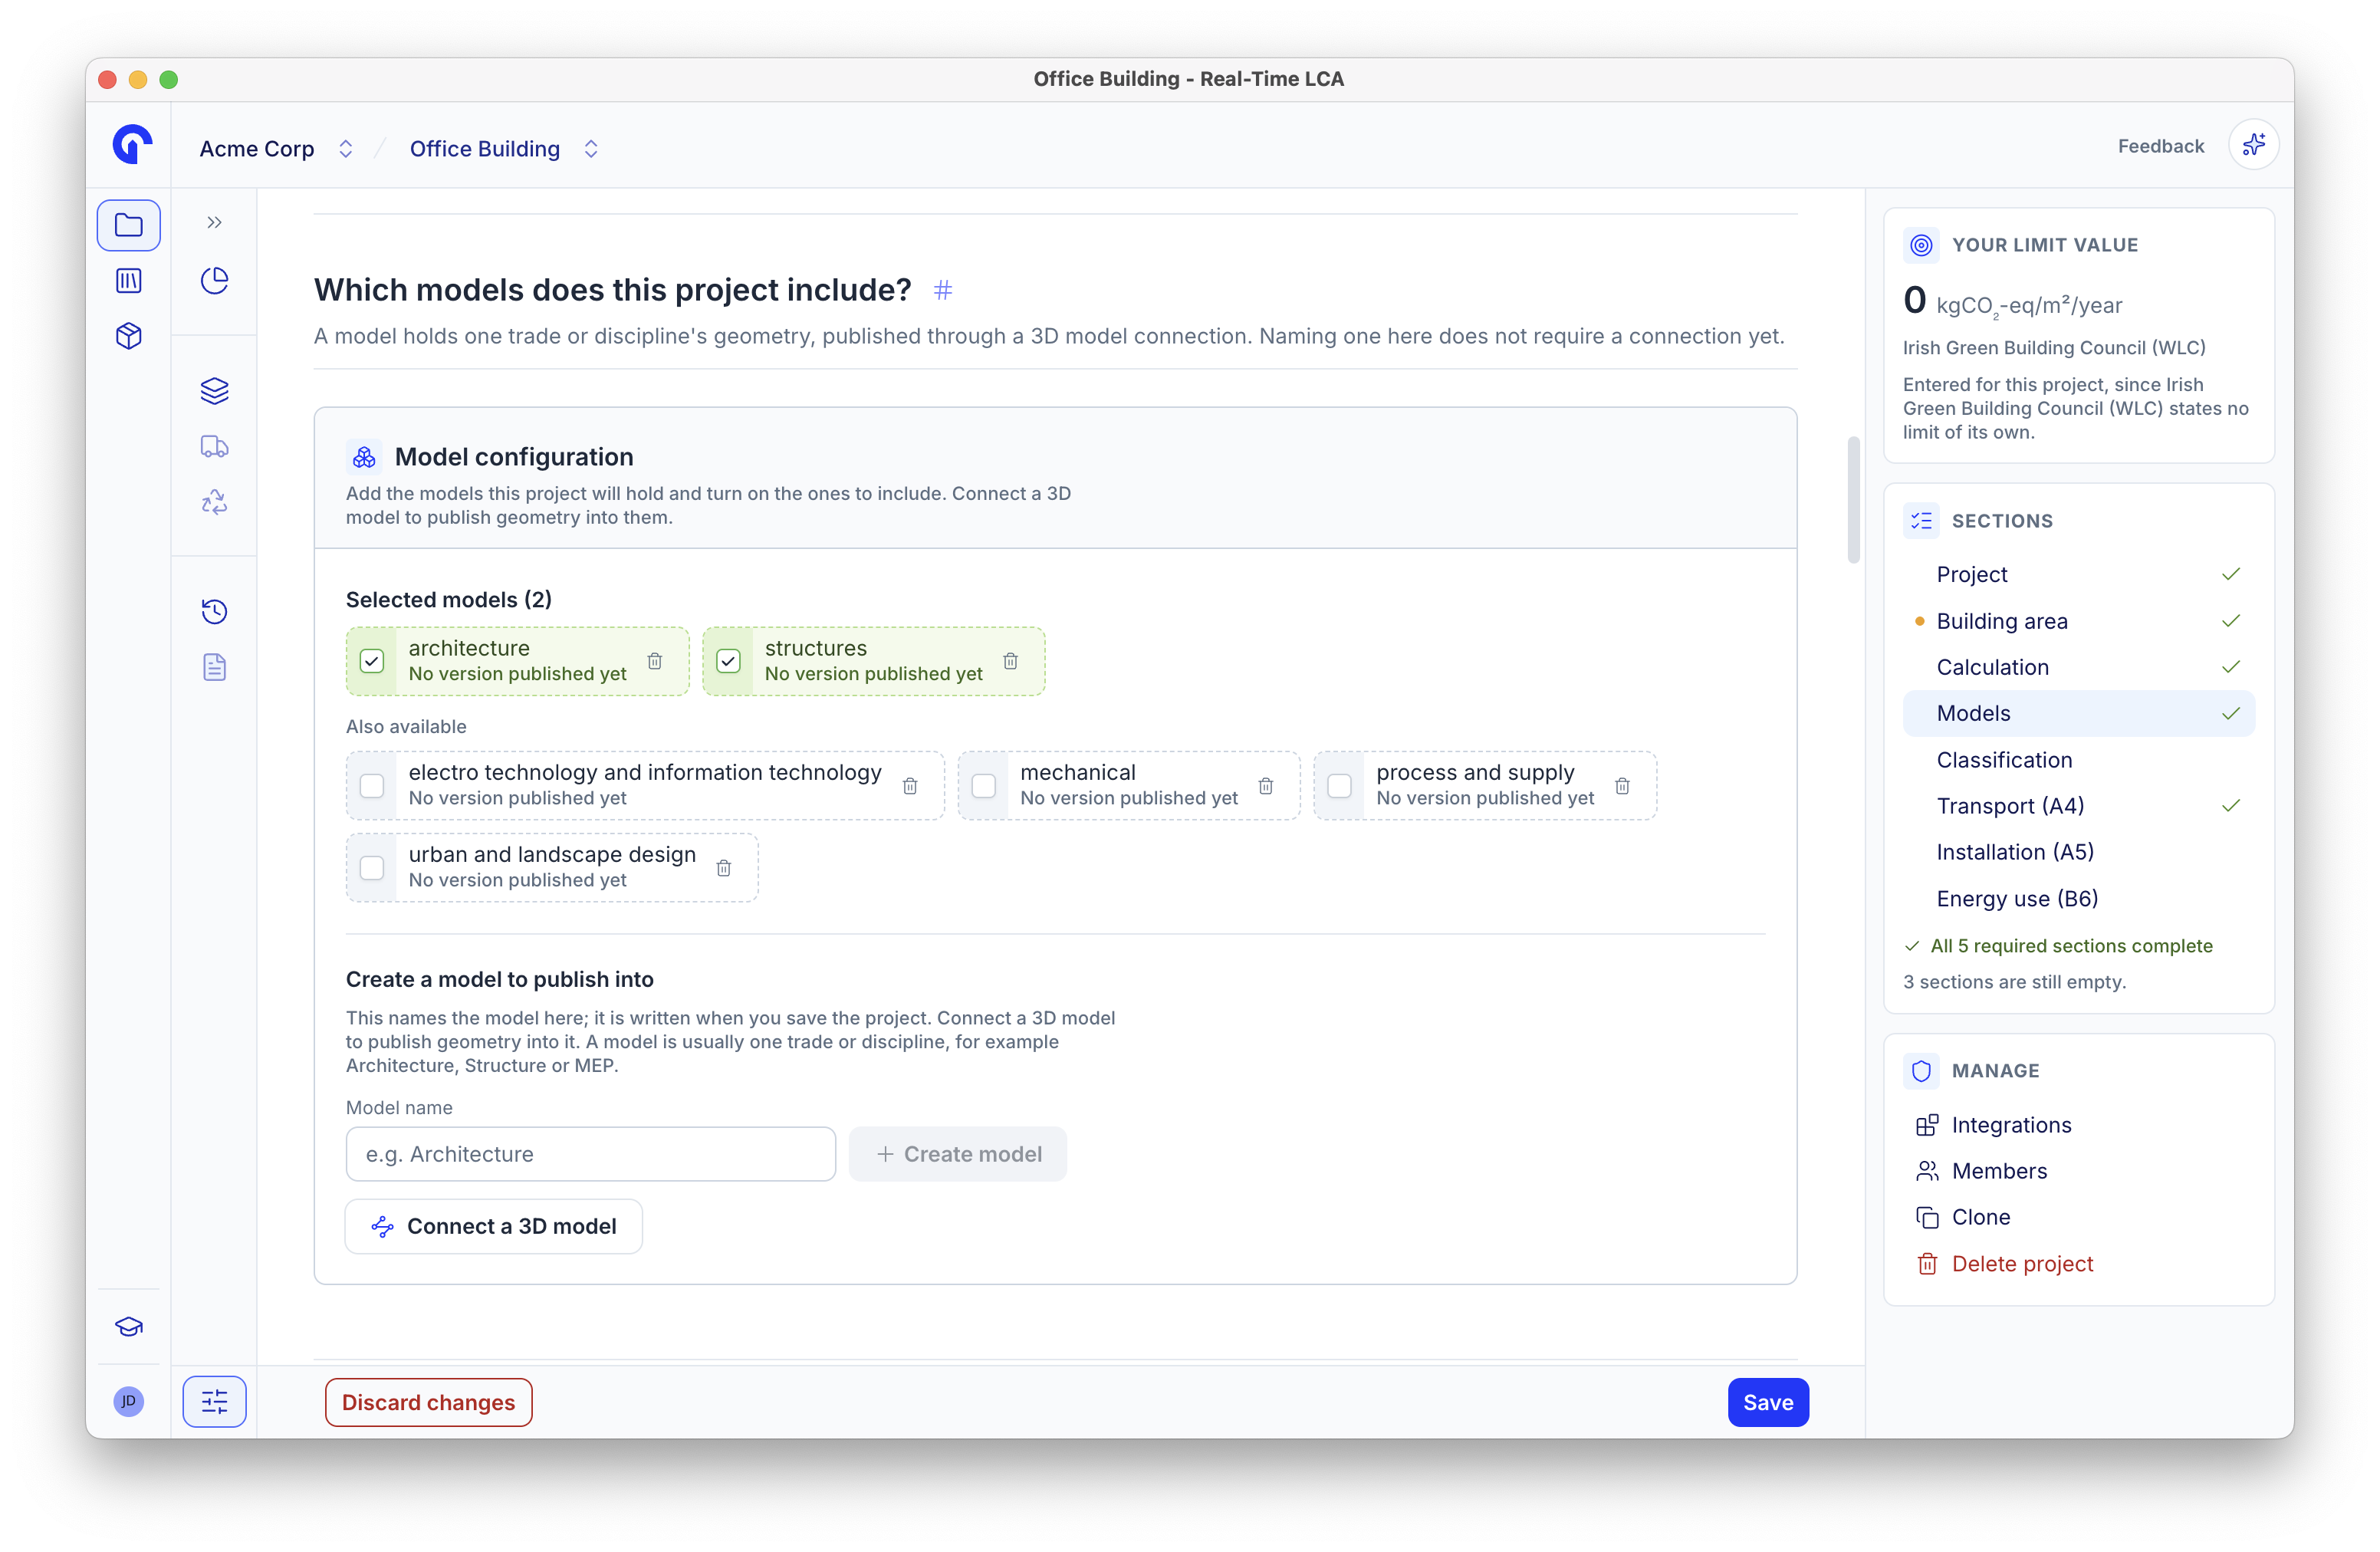2380x1552 pixels.
Task: Open the projects folder icon in the sidebar
Action: click(x=128, y=225)
